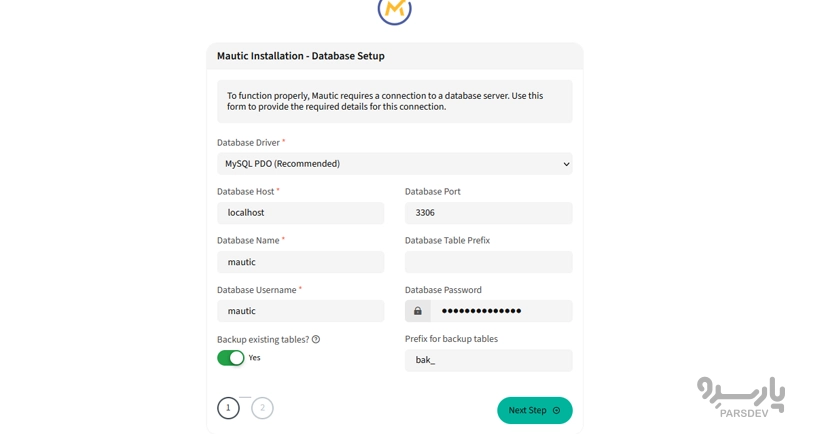Click the Mautic Installation - Database Setup heading
Viewport: 818px width, 434px height.
301,56
